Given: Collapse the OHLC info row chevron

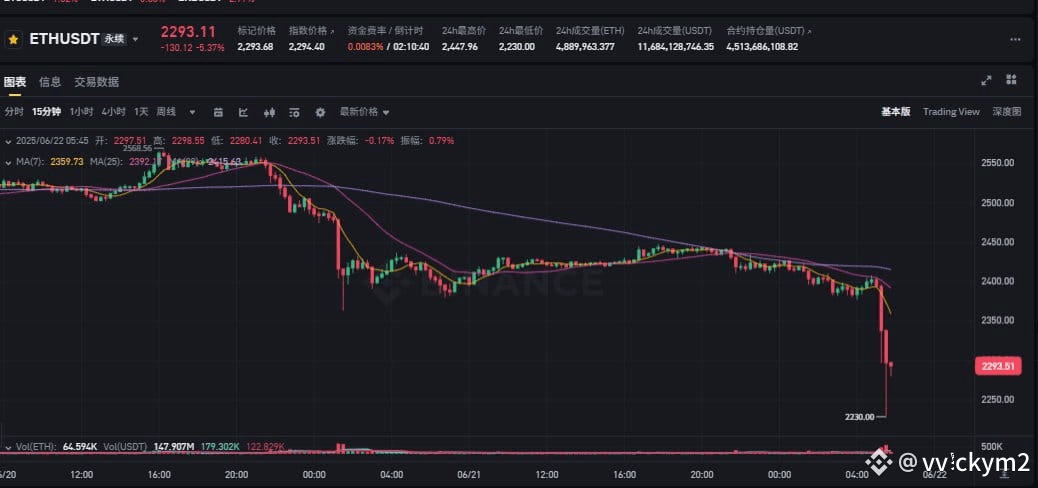Looking at the screenshot, I should [x=7, y=141].
